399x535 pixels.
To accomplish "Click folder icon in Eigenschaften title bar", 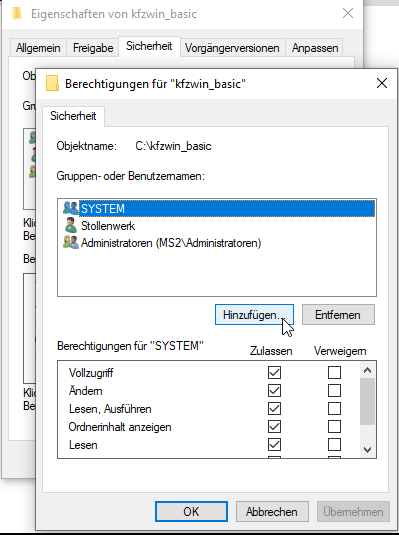I will click(x=17, y=14).
